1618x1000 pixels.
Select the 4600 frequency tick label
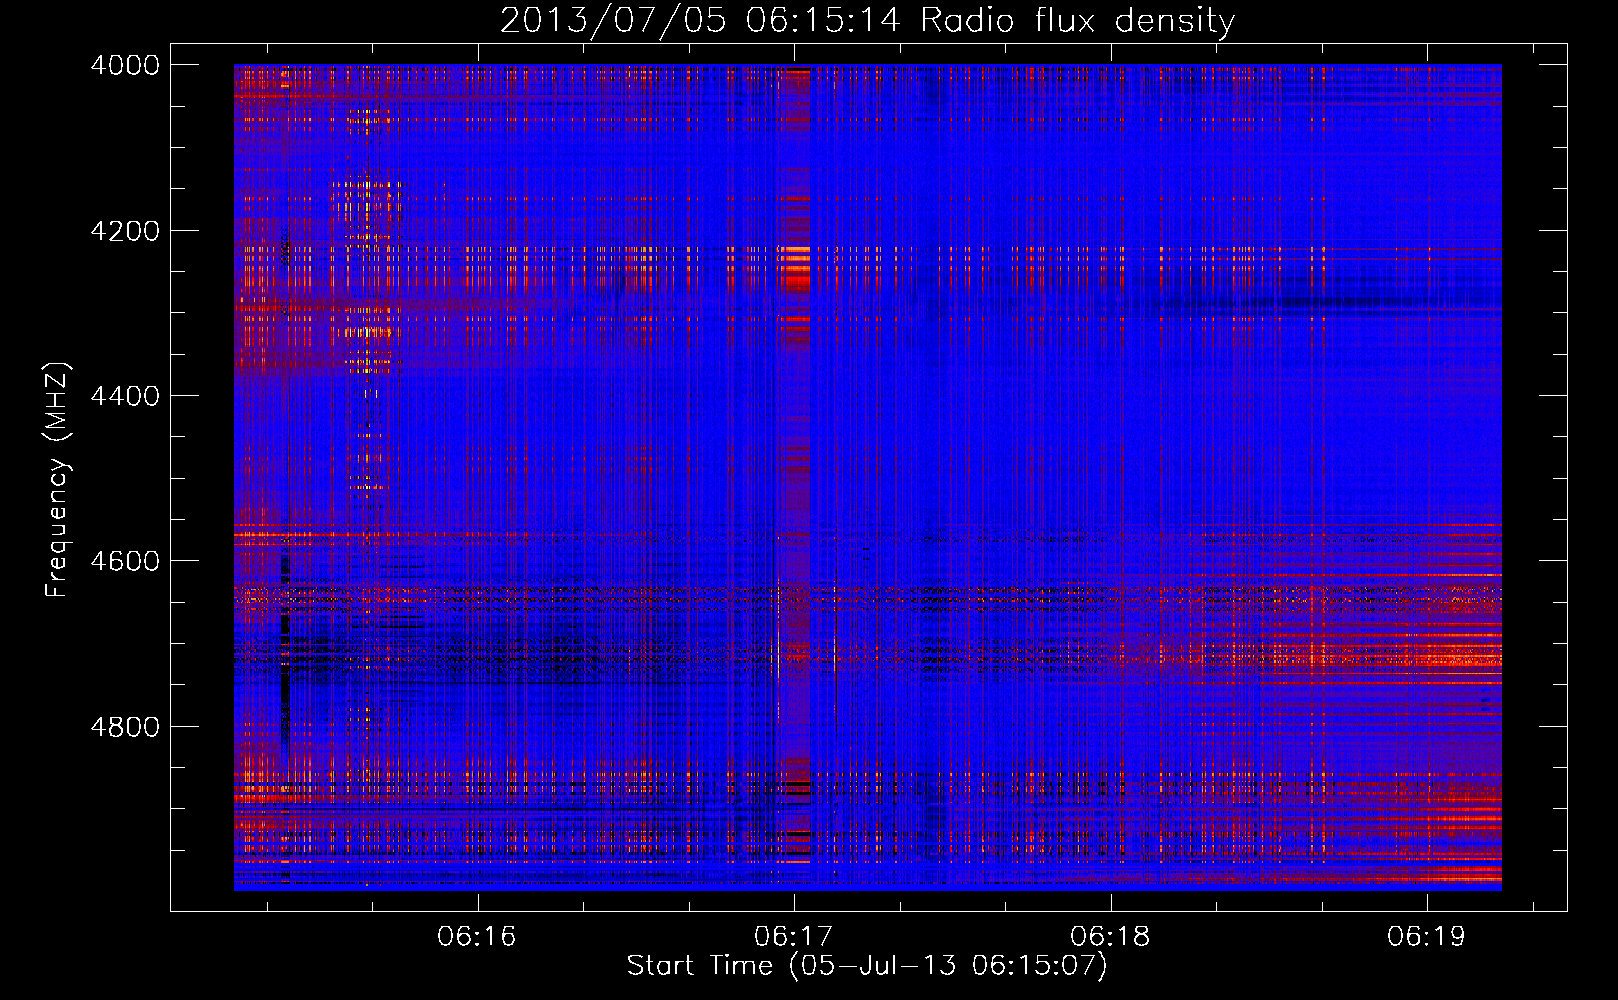125,561
